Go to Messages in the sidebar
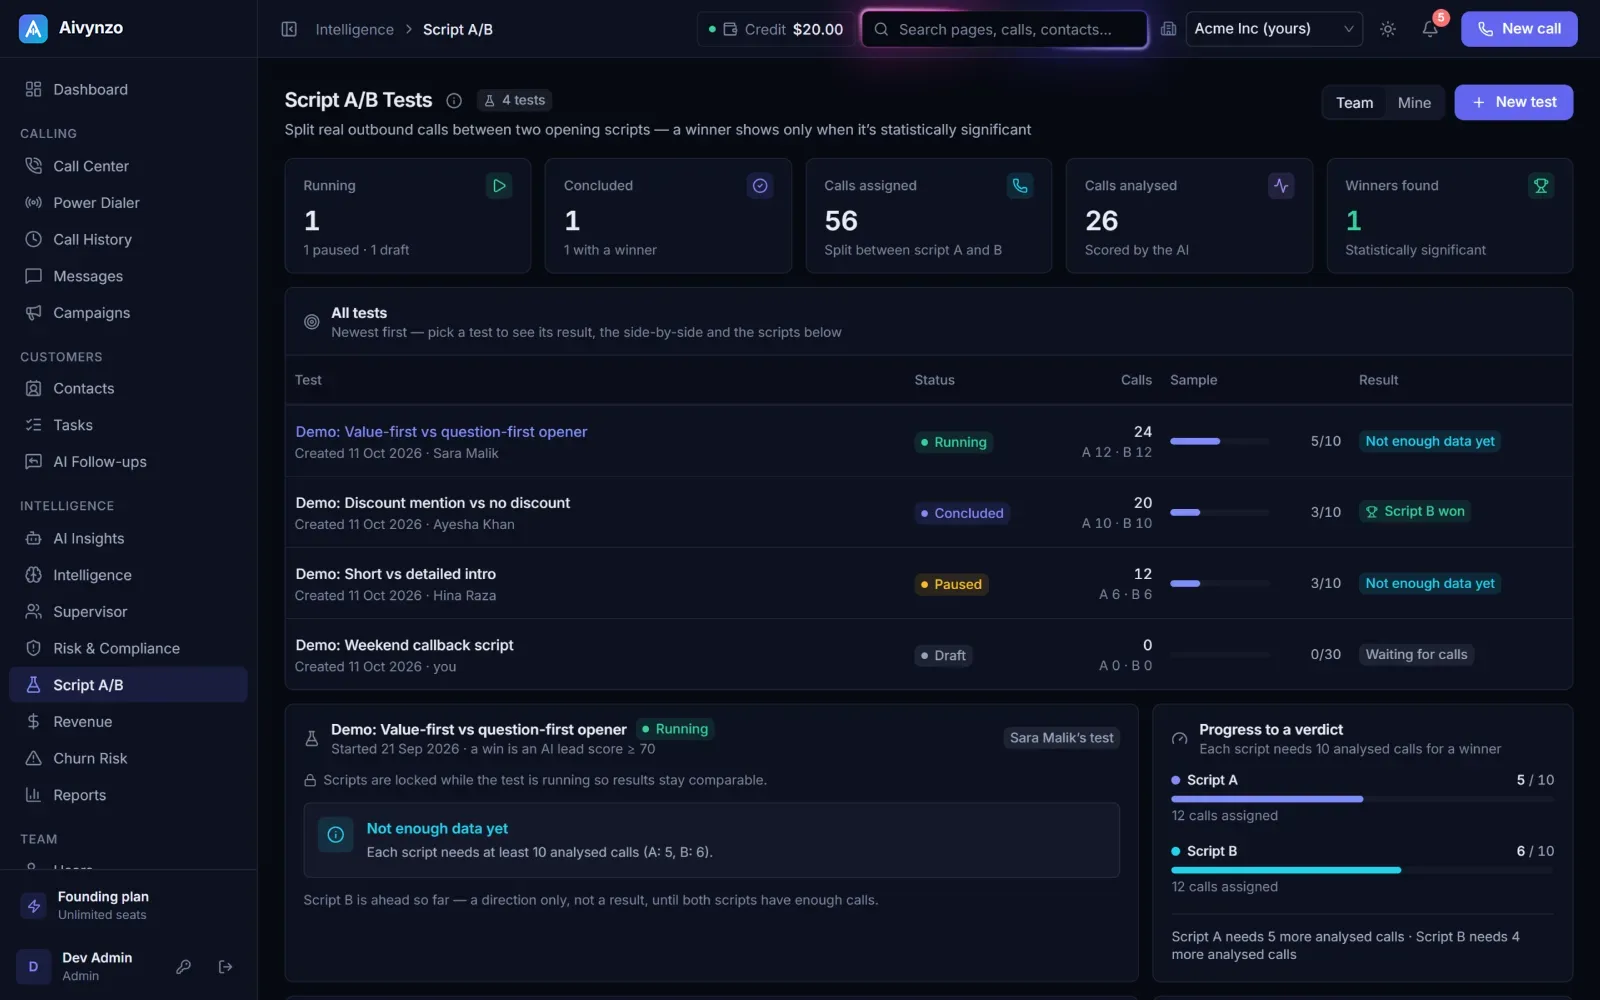 click(x=128, y=276)
